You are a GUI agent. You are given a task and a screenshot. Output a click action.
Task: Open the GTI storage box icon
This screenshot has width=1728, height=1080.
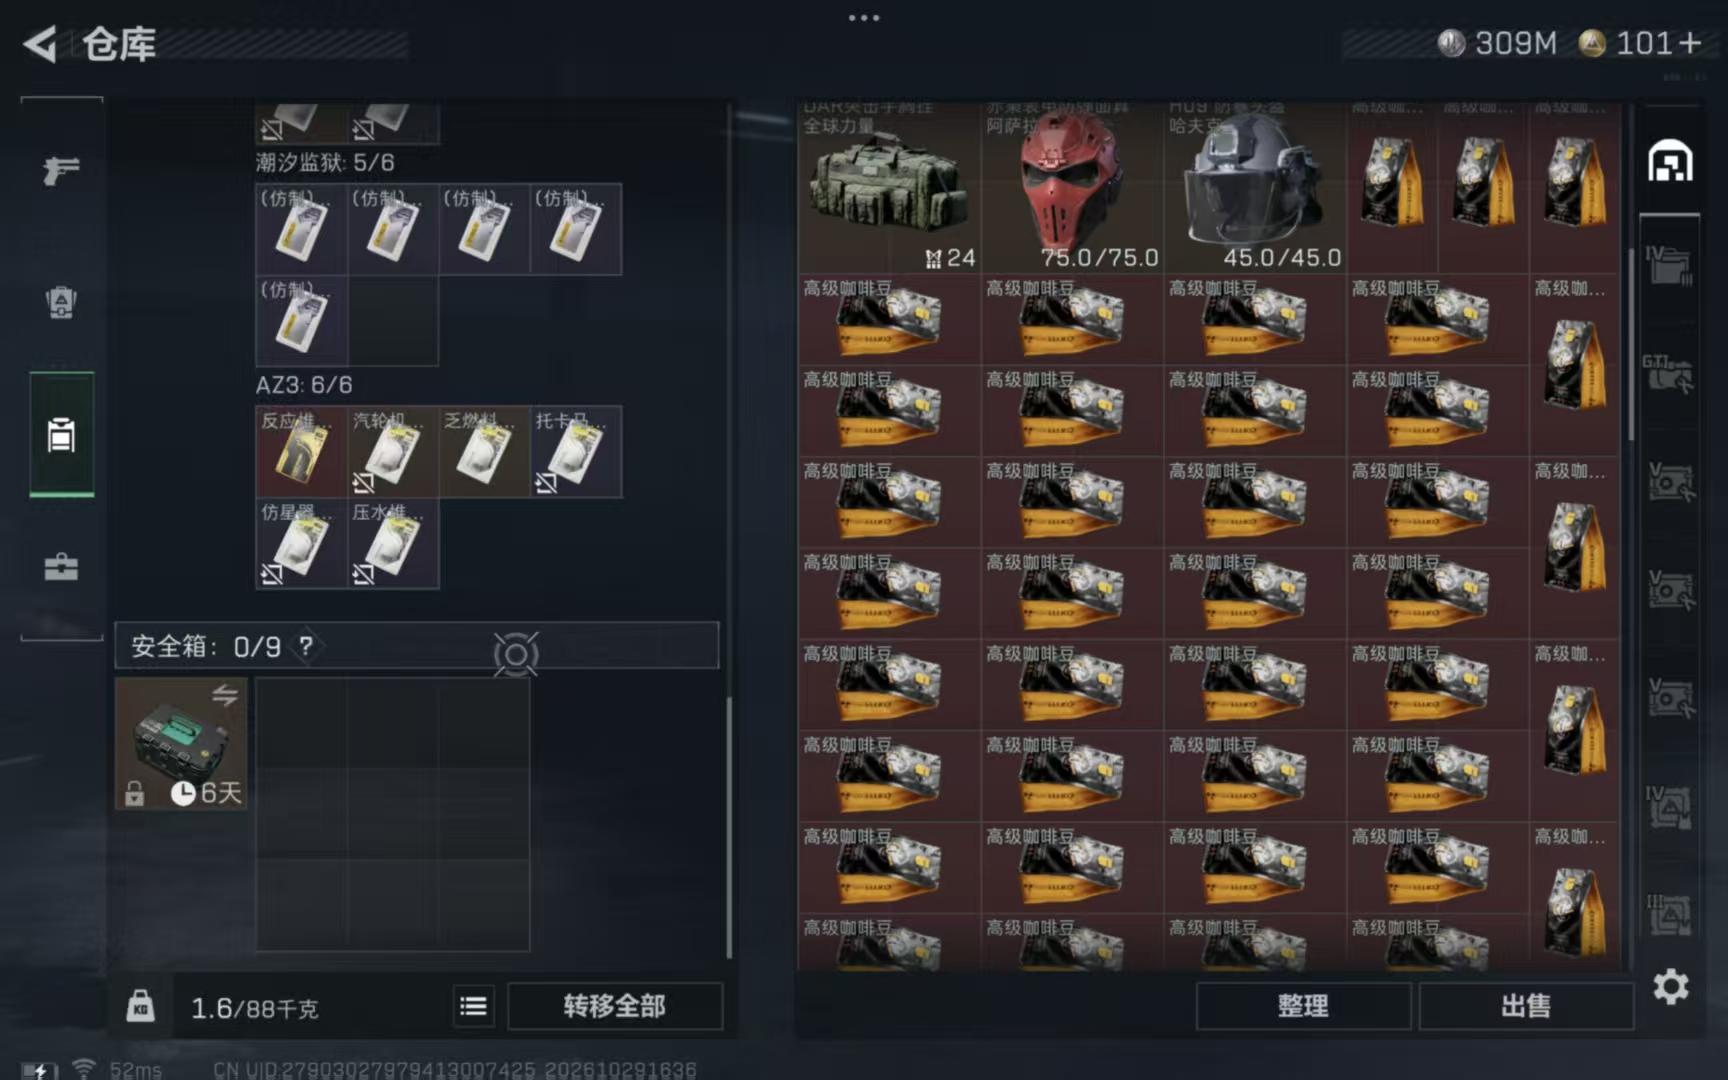[1669, 373]
